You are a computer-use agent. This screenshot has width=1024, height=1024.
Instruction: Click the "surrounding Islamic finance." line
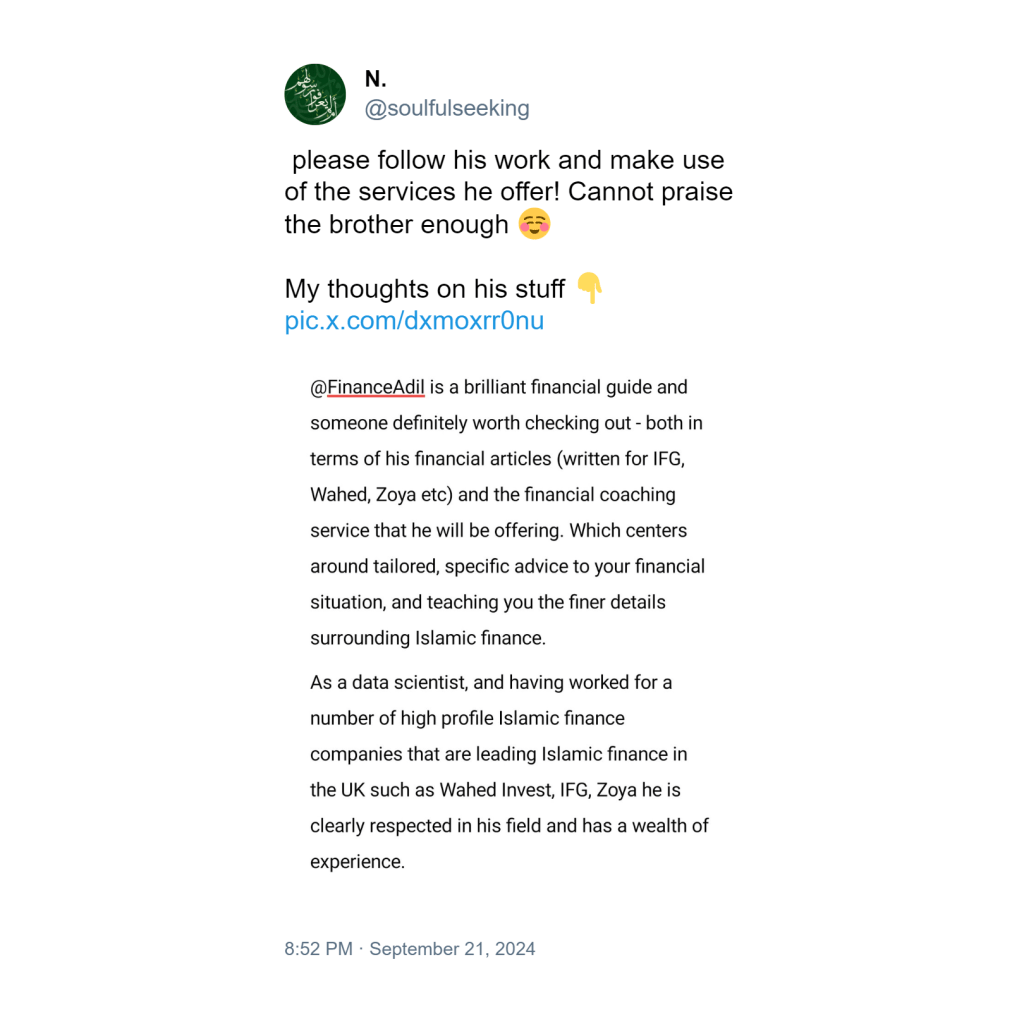pos(428,638)
